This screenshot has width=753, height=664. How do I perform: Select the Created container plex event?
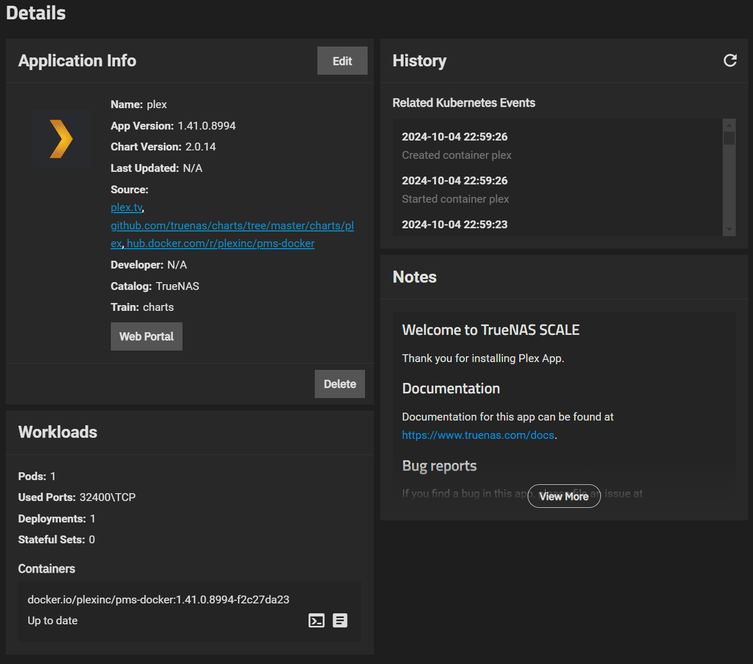tap(457, 155)
